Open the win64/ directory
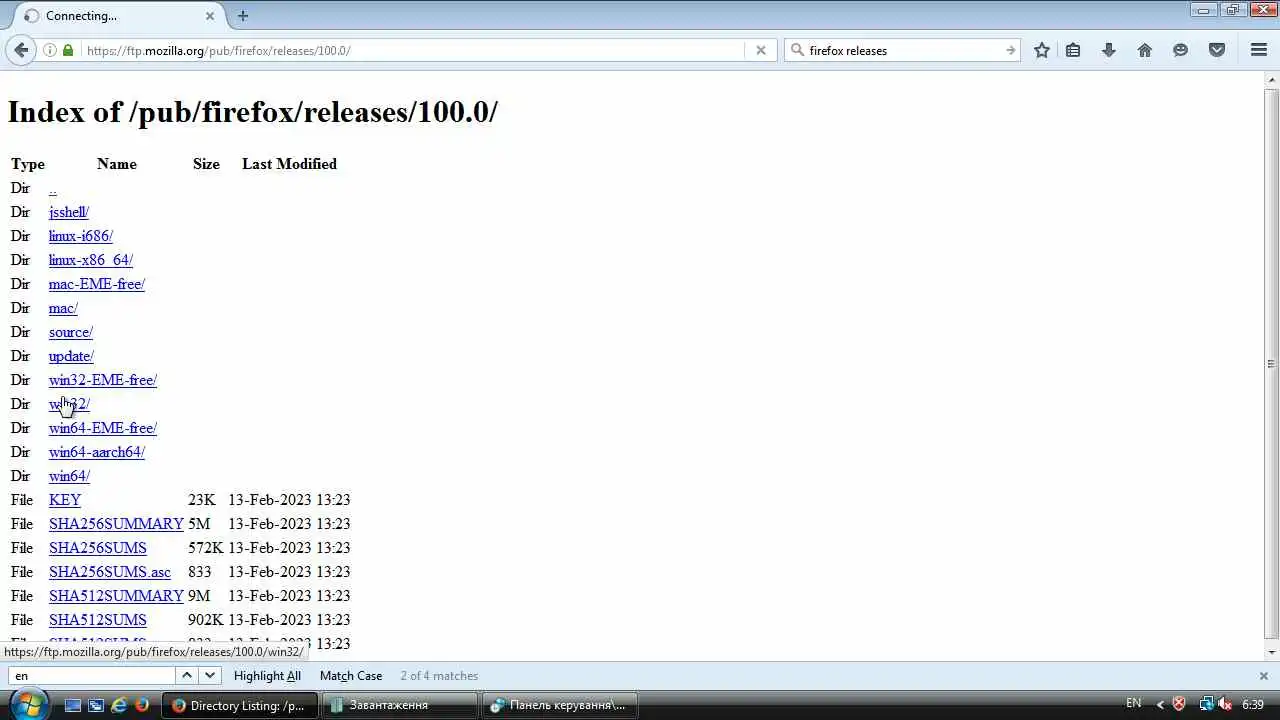 (69, 476)
